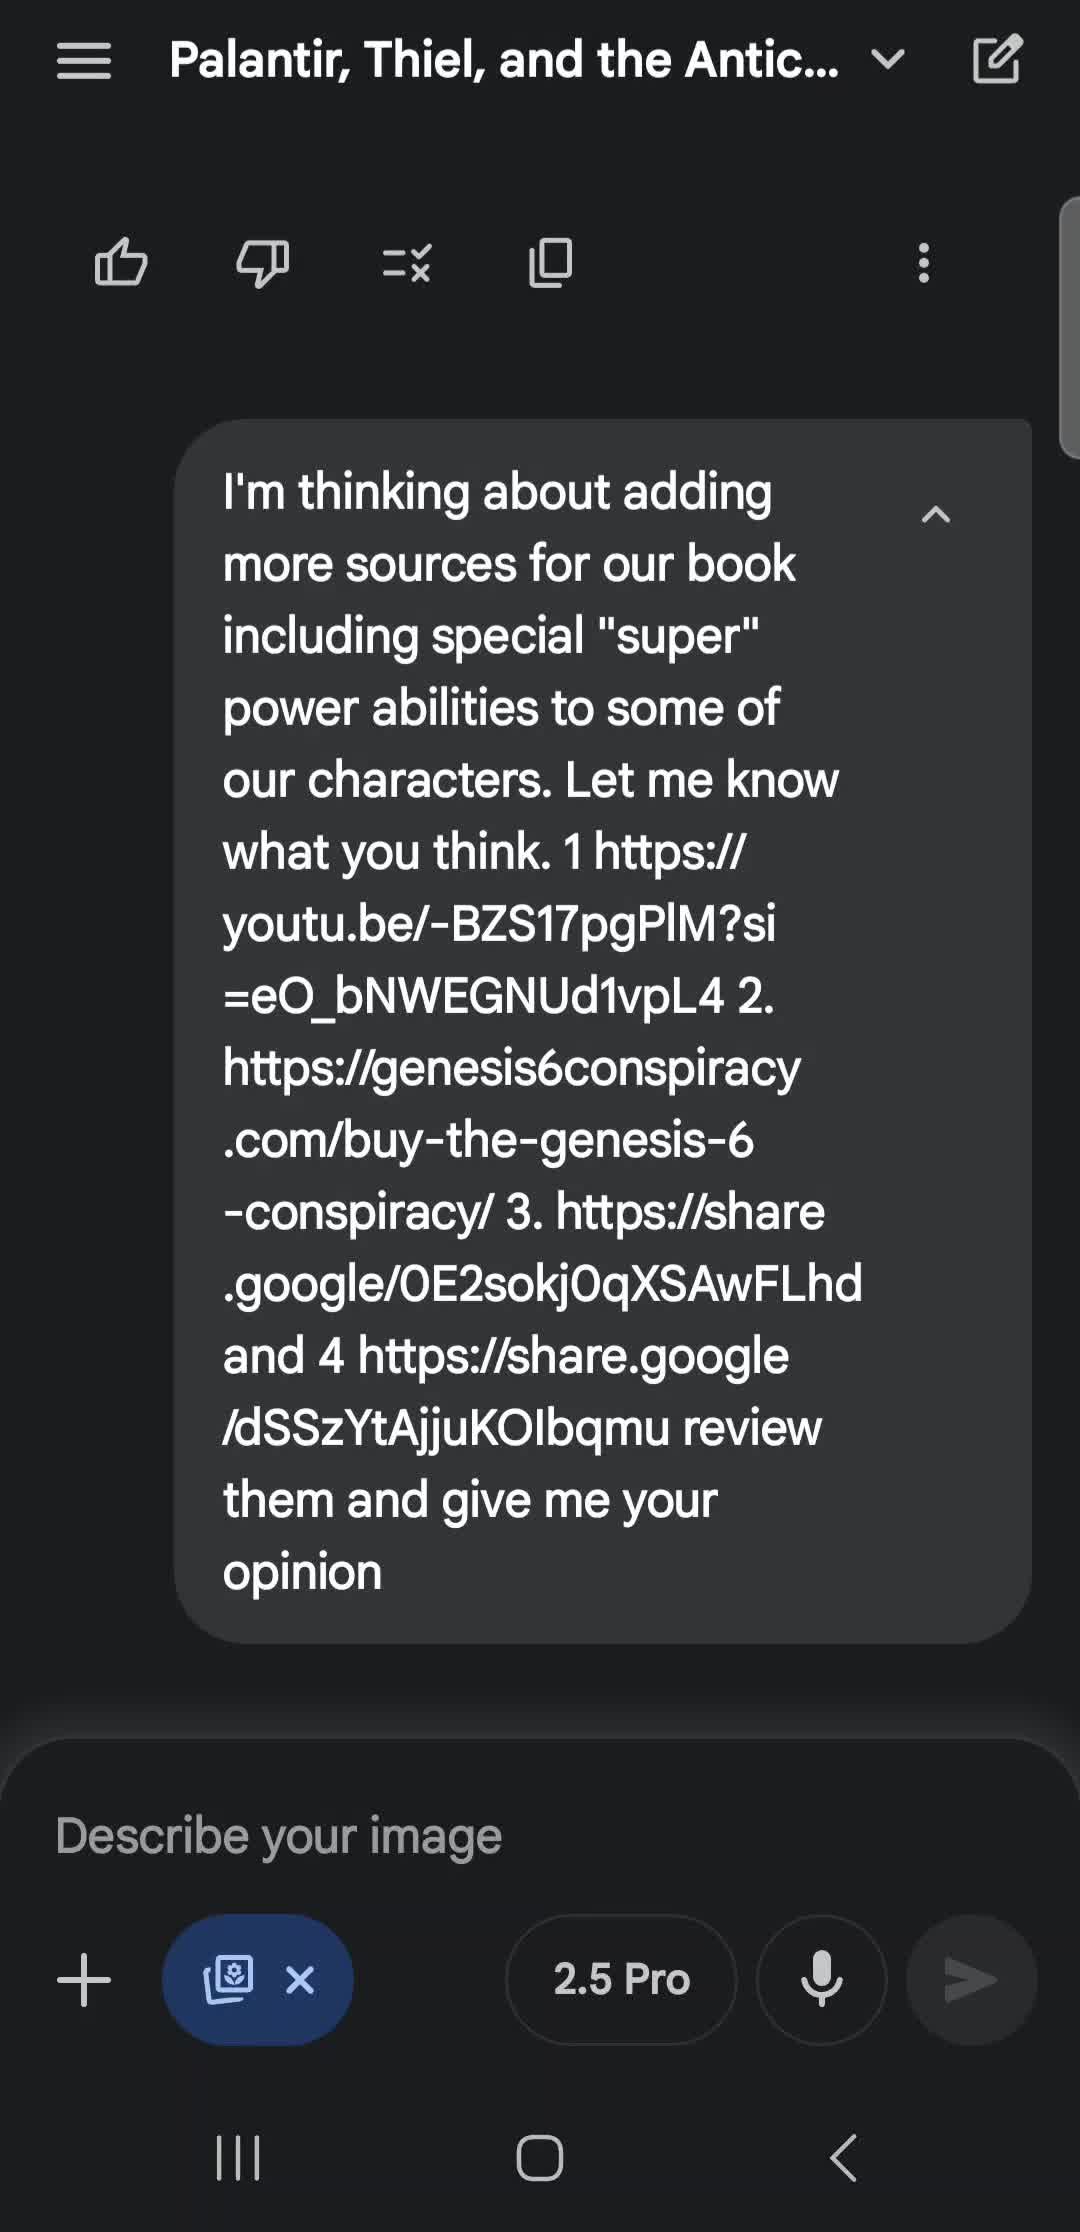The height and width of the screenshot is (2232, 1080).
Task: Tap the conversation title Palantir, Thiel
Action: 504,60
